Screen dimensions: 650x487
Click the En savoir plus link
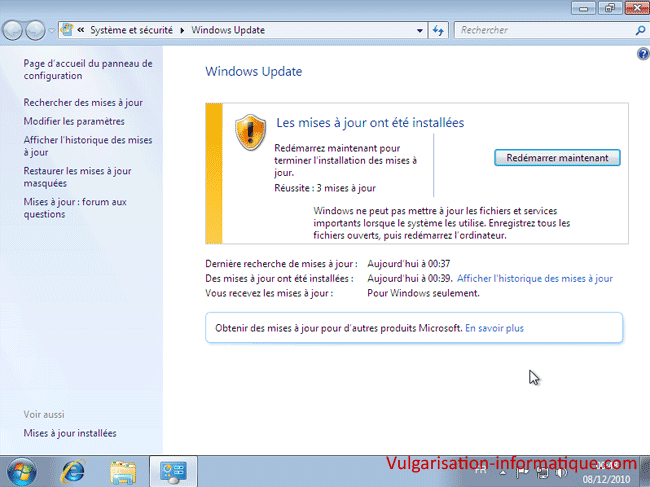click(x=494, y=328)
